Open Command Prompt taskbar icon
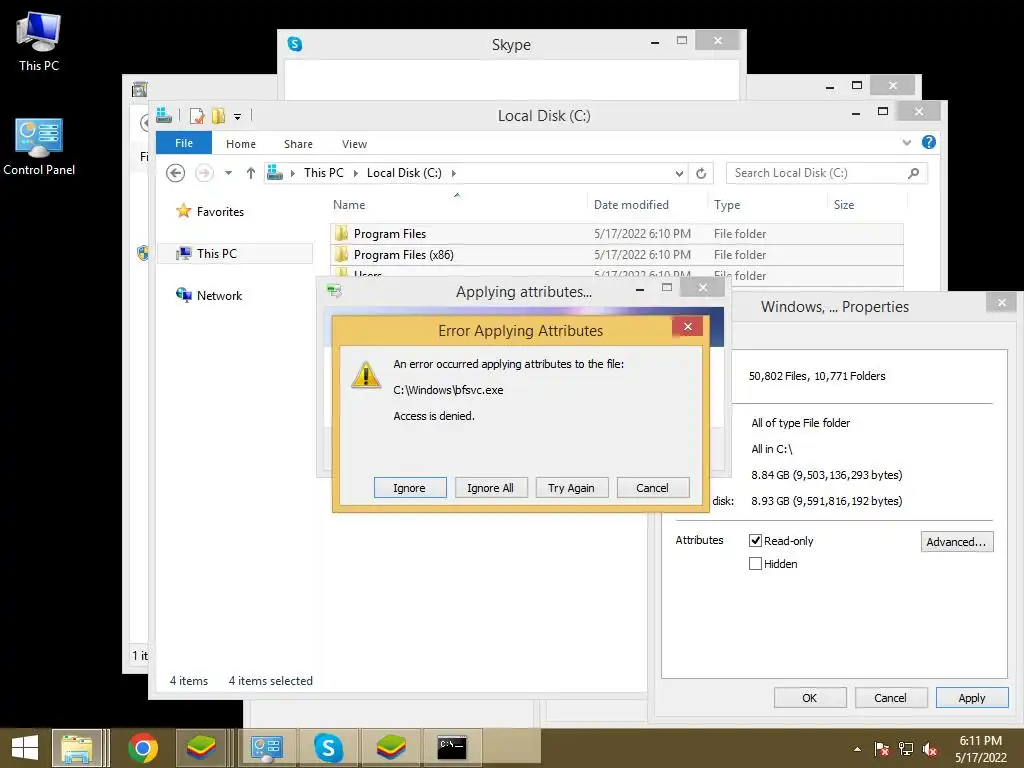 (x=452, y=748)
